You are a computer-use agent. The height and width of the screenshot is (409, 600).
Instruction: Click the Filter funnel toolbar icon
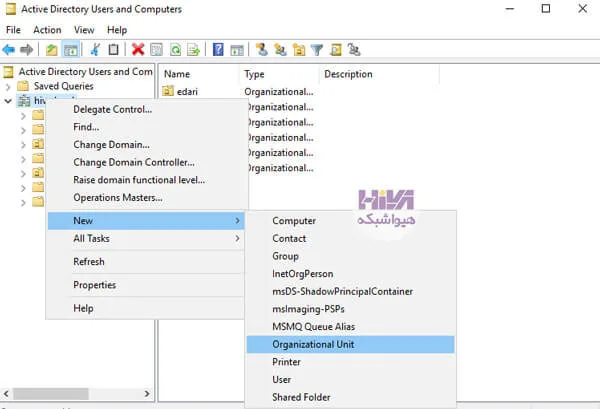point(317,50)
